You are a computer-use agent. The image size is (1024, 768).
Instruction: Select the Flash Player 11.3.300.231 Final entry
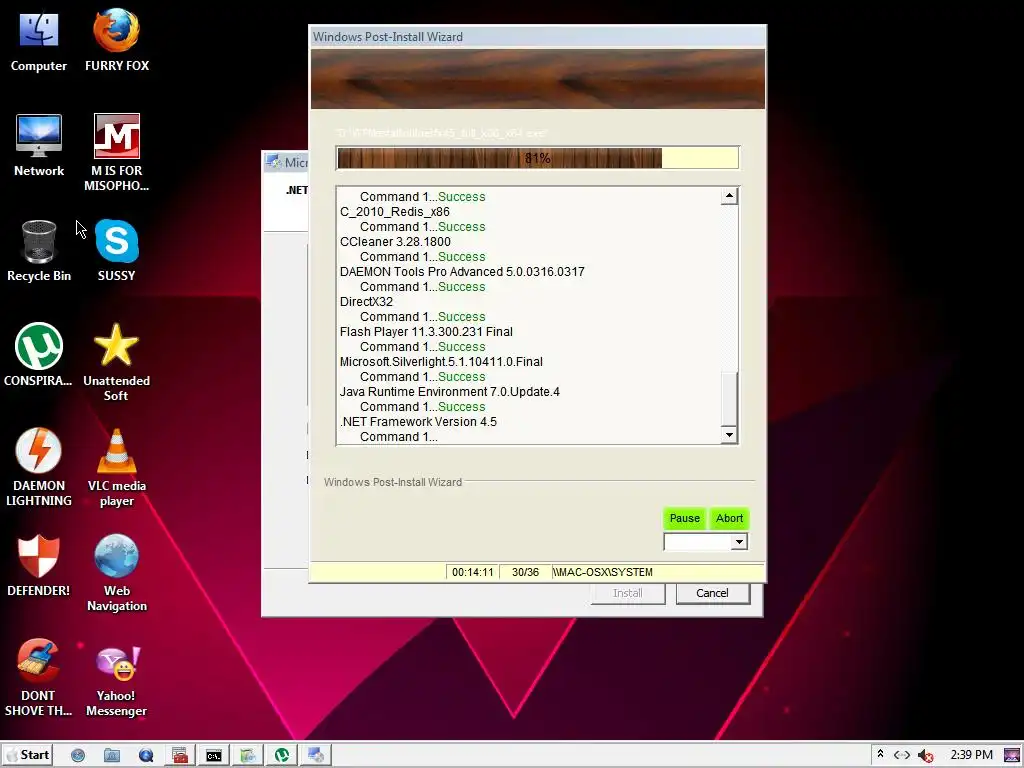(x=426, y=332)
